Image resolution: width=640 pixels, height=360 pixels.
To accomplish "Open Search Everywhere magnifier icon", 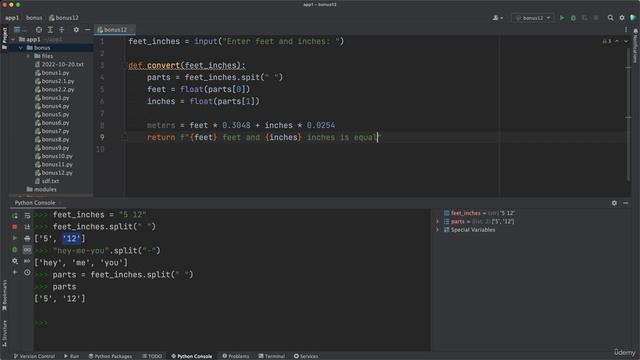I will coord(611,18).
